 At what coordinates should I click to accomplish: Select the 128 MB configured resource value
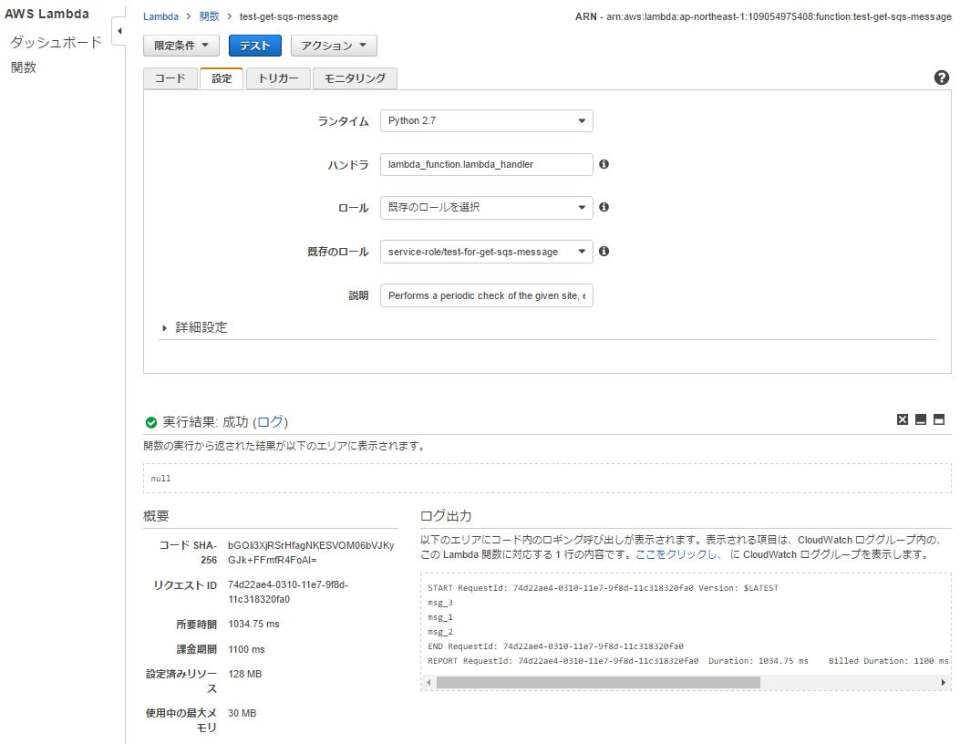point(245,674)
